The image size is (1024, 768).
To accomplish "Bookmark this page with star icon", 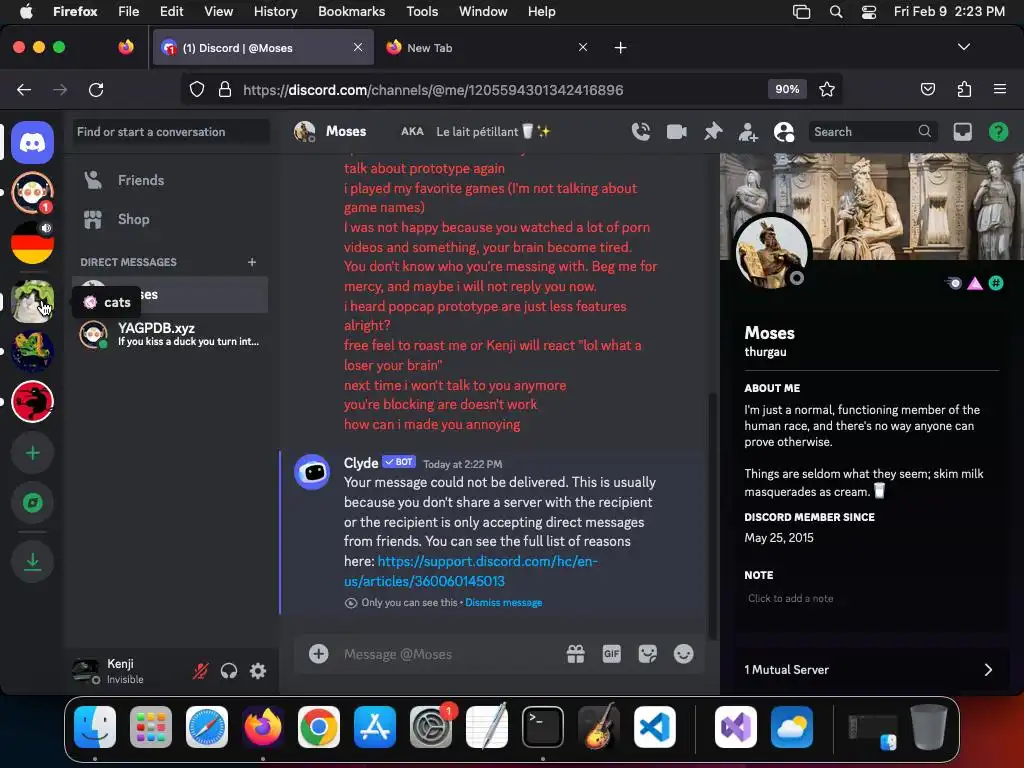I will (827, 89).
